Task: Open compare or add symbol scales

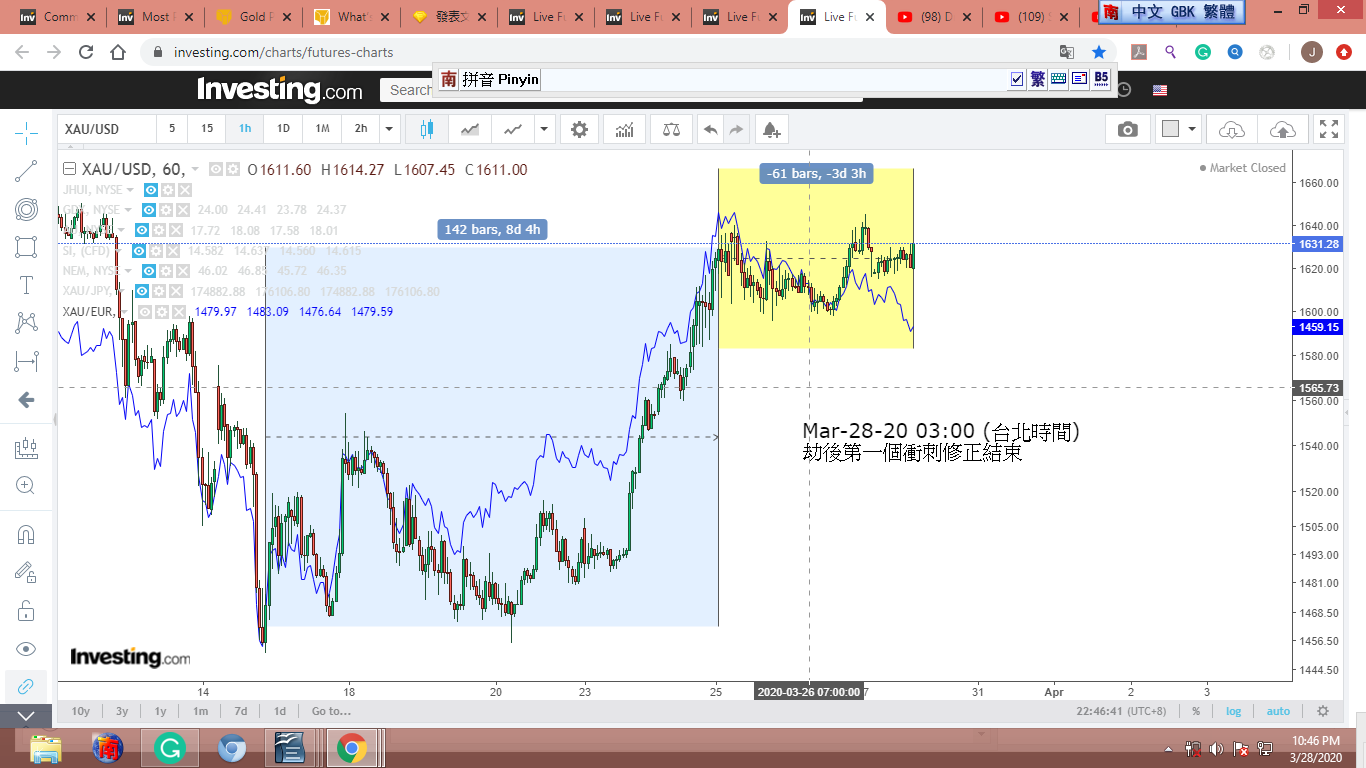Action: (671, 129)
